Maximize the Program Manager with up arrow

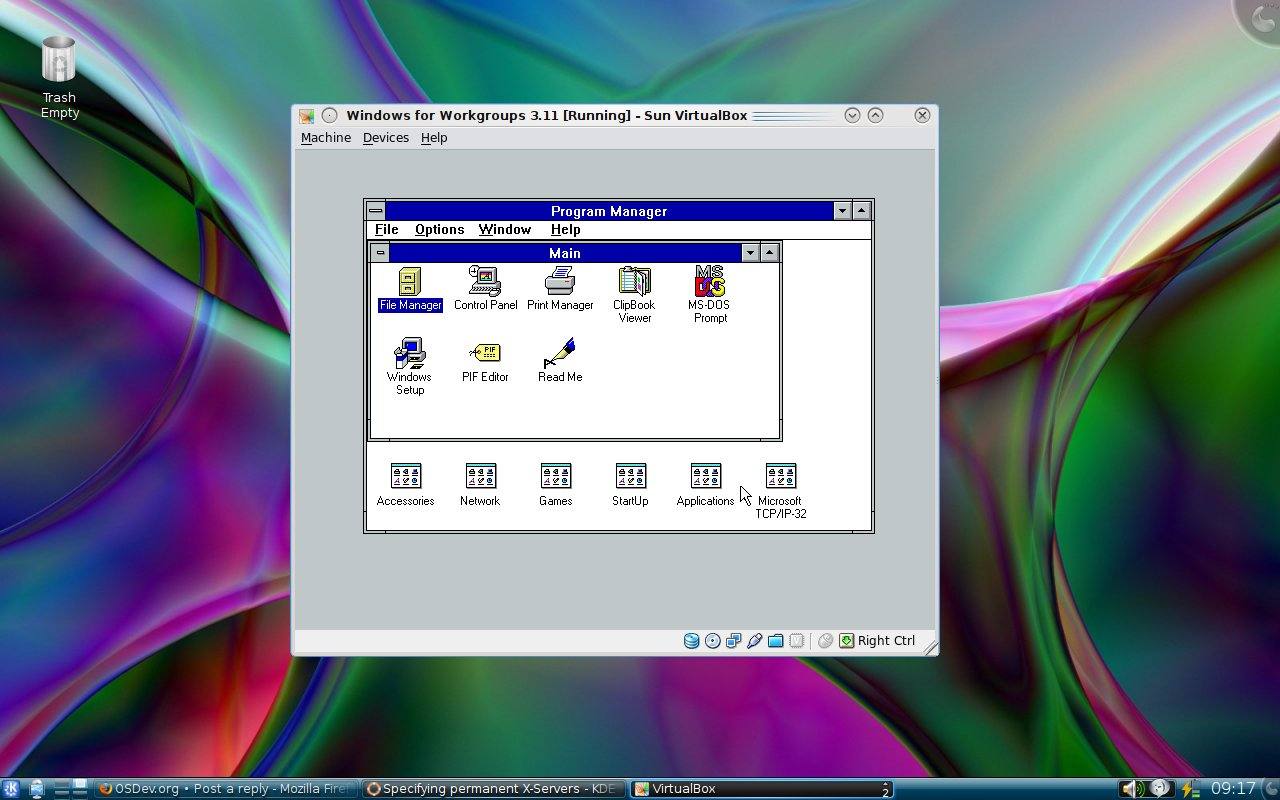[x=861, y=211]
